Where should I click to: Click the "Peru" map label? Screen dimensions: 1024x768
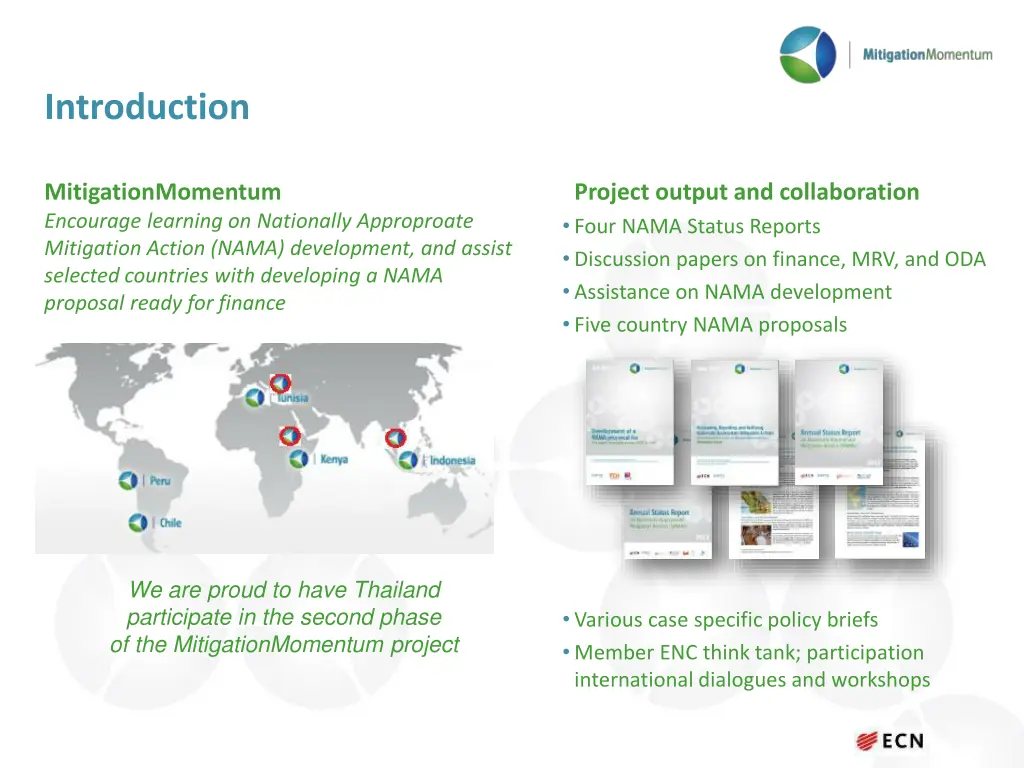160,481
